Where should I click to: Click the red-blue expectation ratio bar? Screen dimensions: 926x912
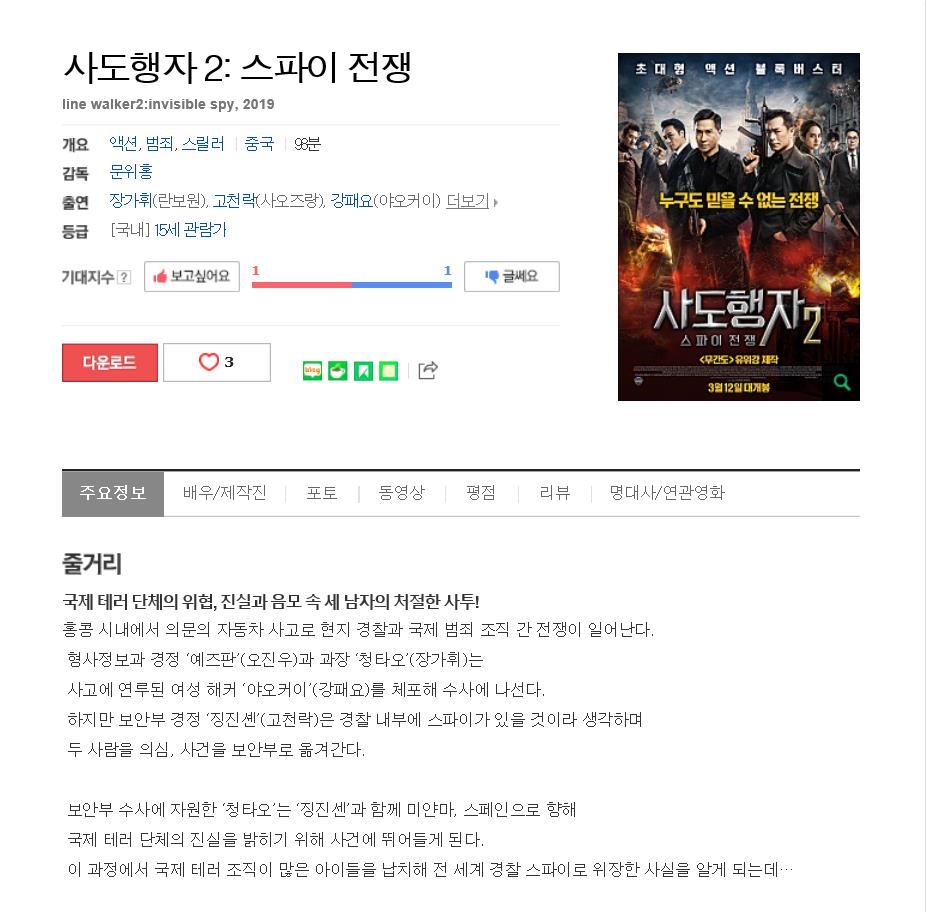352,285
